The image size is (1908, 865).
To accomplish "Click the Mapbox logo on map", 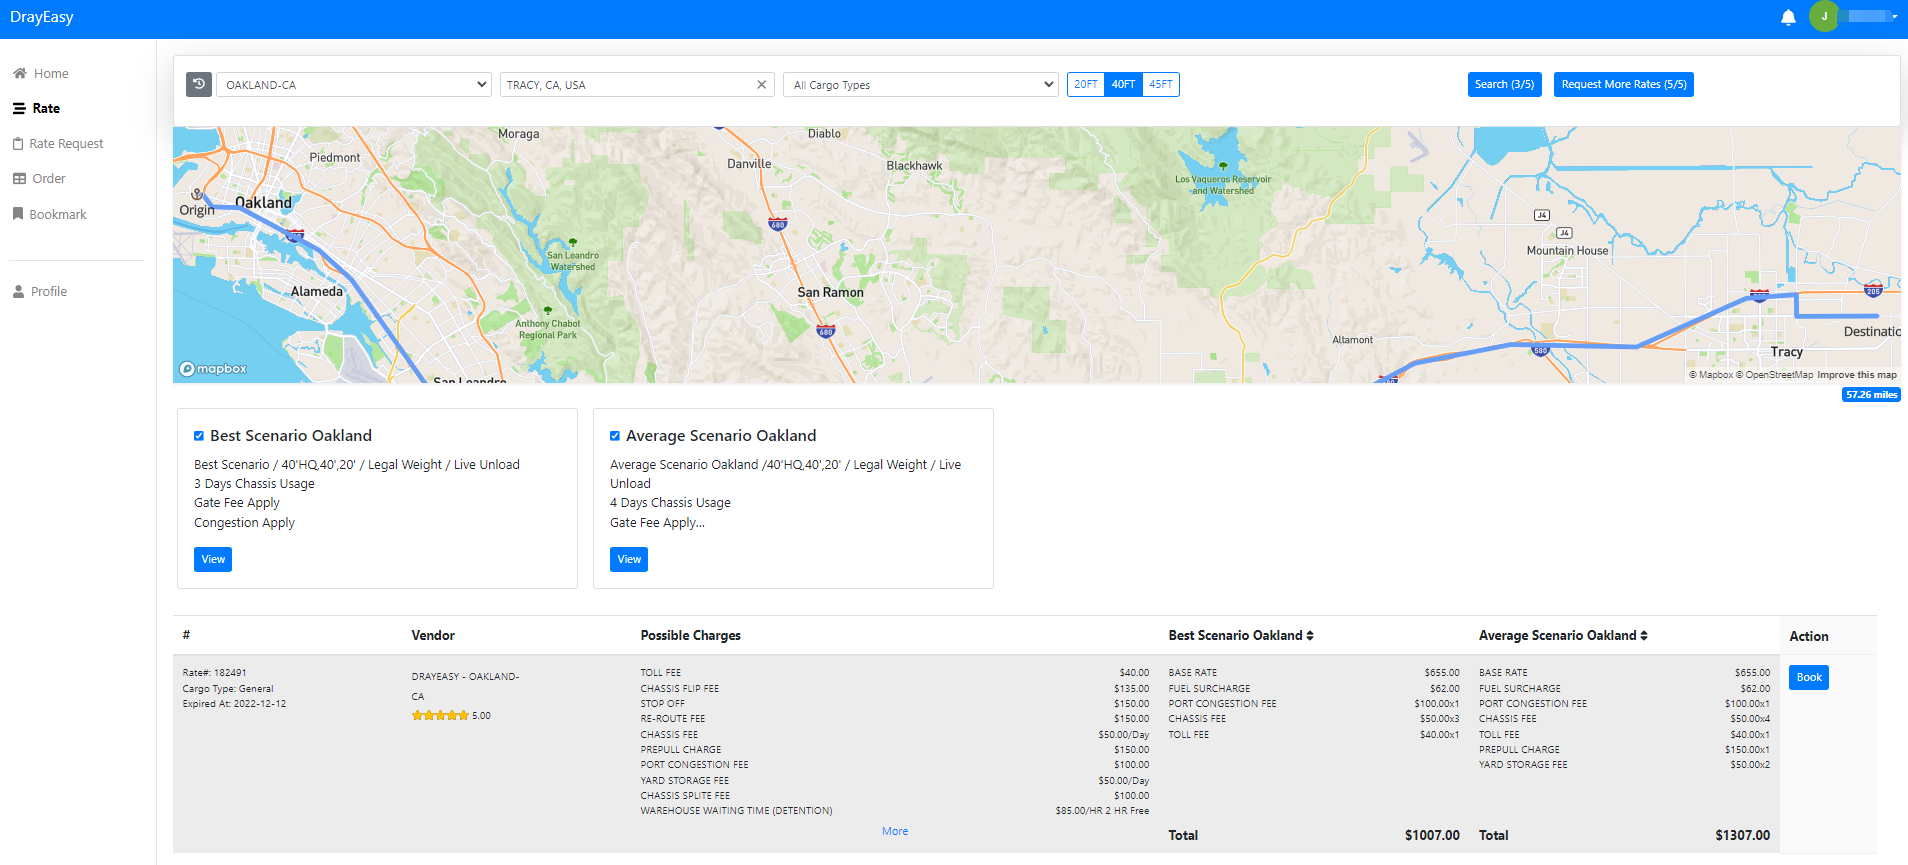I will point(213,369).
